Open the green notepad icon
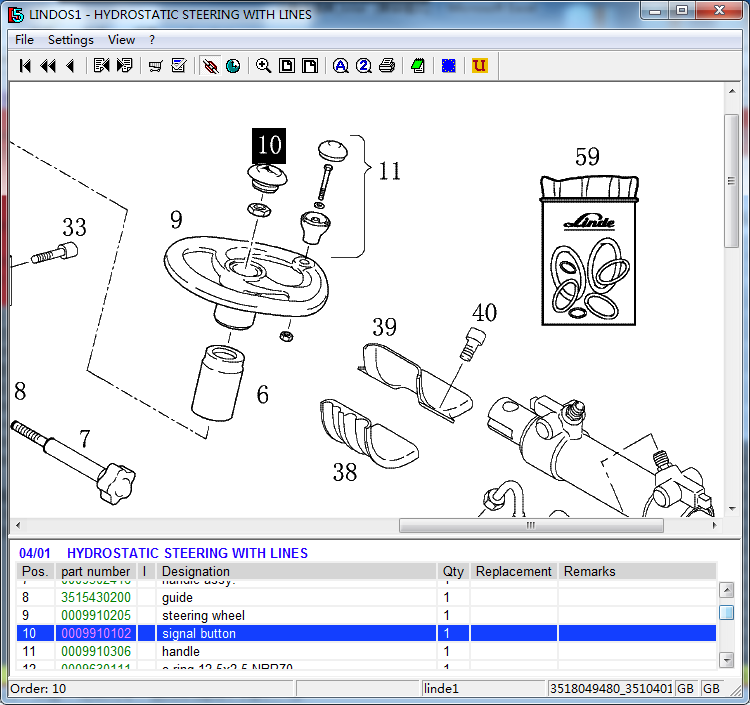This screenshot has height=705, width=750. point(418,66)
